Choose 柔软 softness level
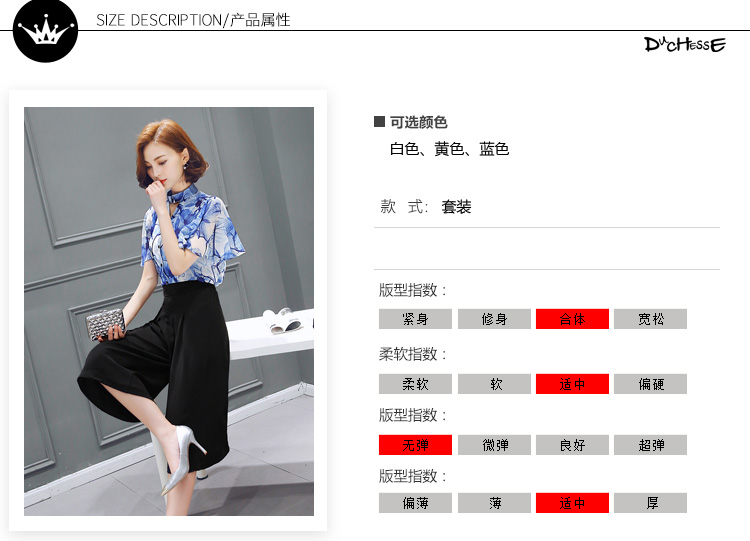The height and width of the screenshot is (541, 750). [x=415, y=384]
